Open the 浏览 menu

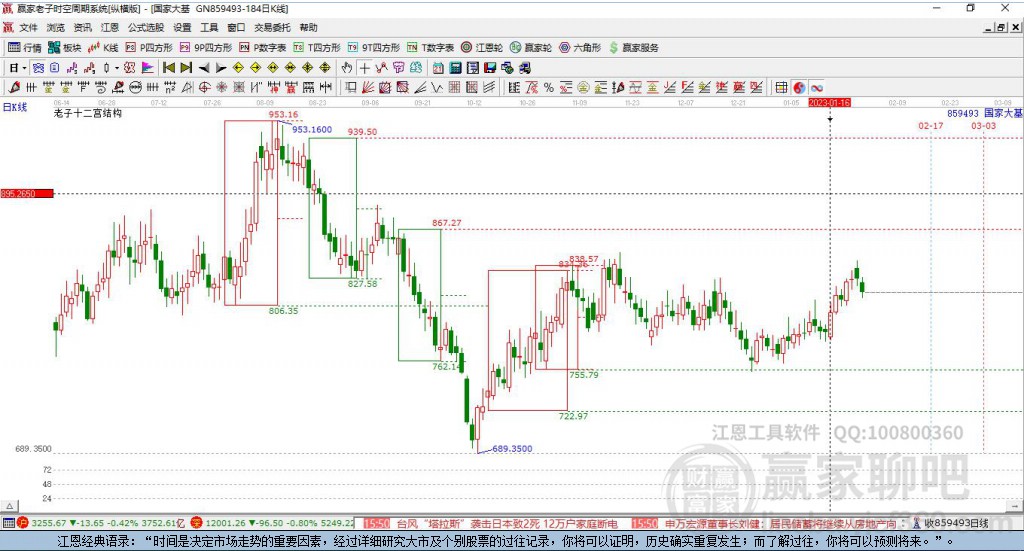[56, 27]
